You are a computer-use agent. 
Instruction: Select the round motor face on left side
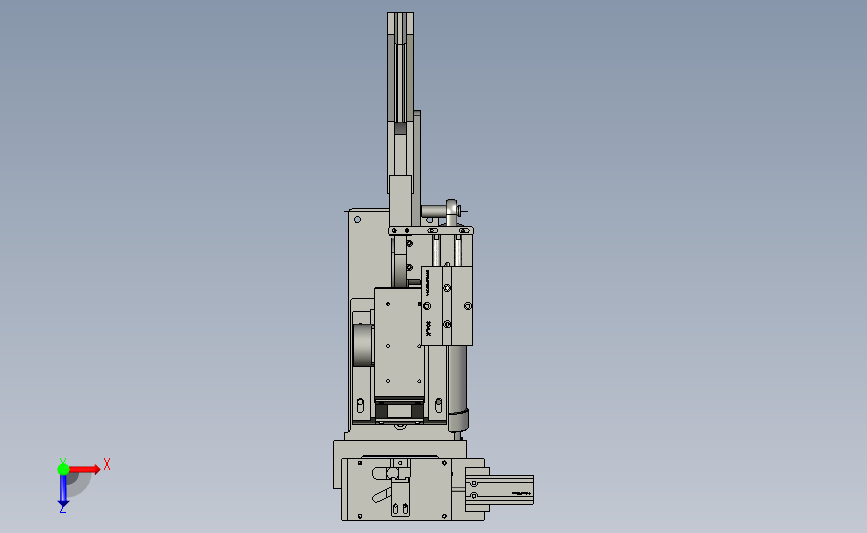pyautogui.click(x=363, y=344)
